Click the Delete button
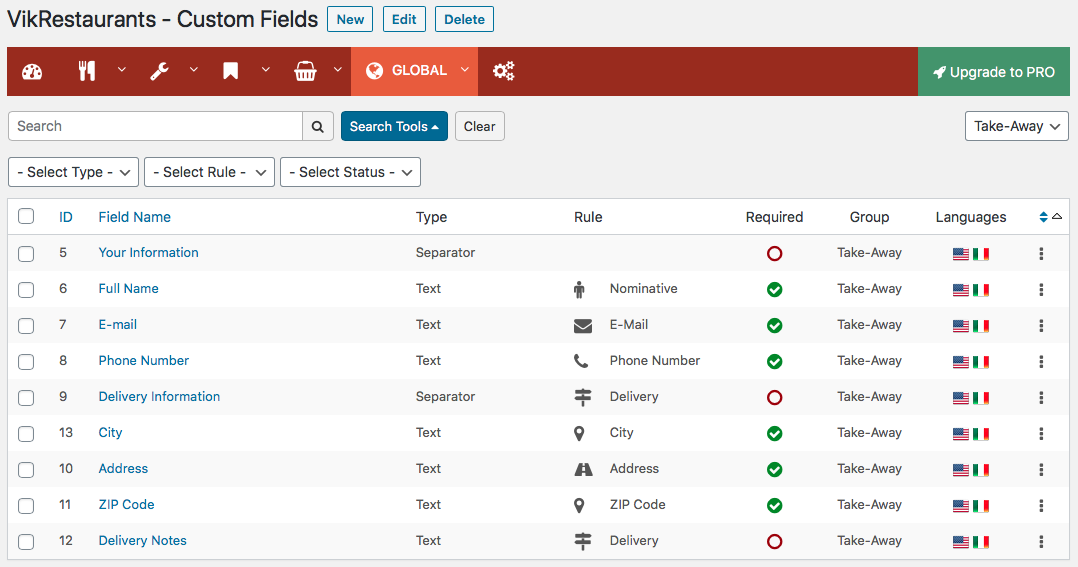The width and height of the screenshot is (1078, 567). [464, 19]
